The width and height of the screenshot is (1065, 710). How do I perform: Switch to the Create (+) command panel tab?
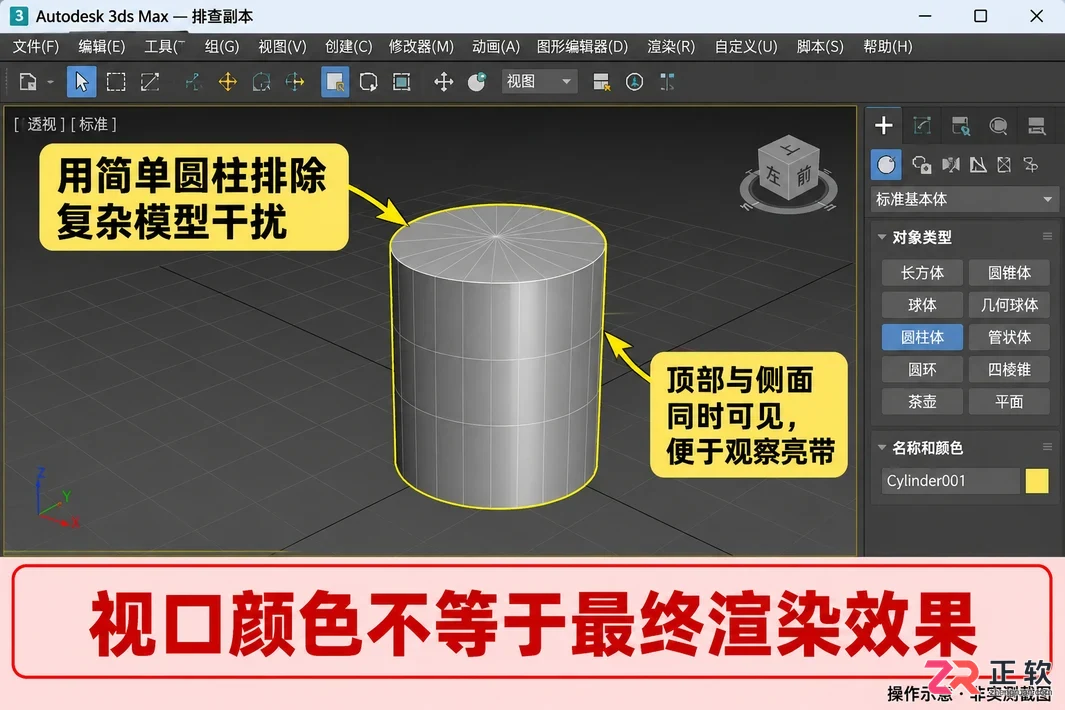(884, 125)
